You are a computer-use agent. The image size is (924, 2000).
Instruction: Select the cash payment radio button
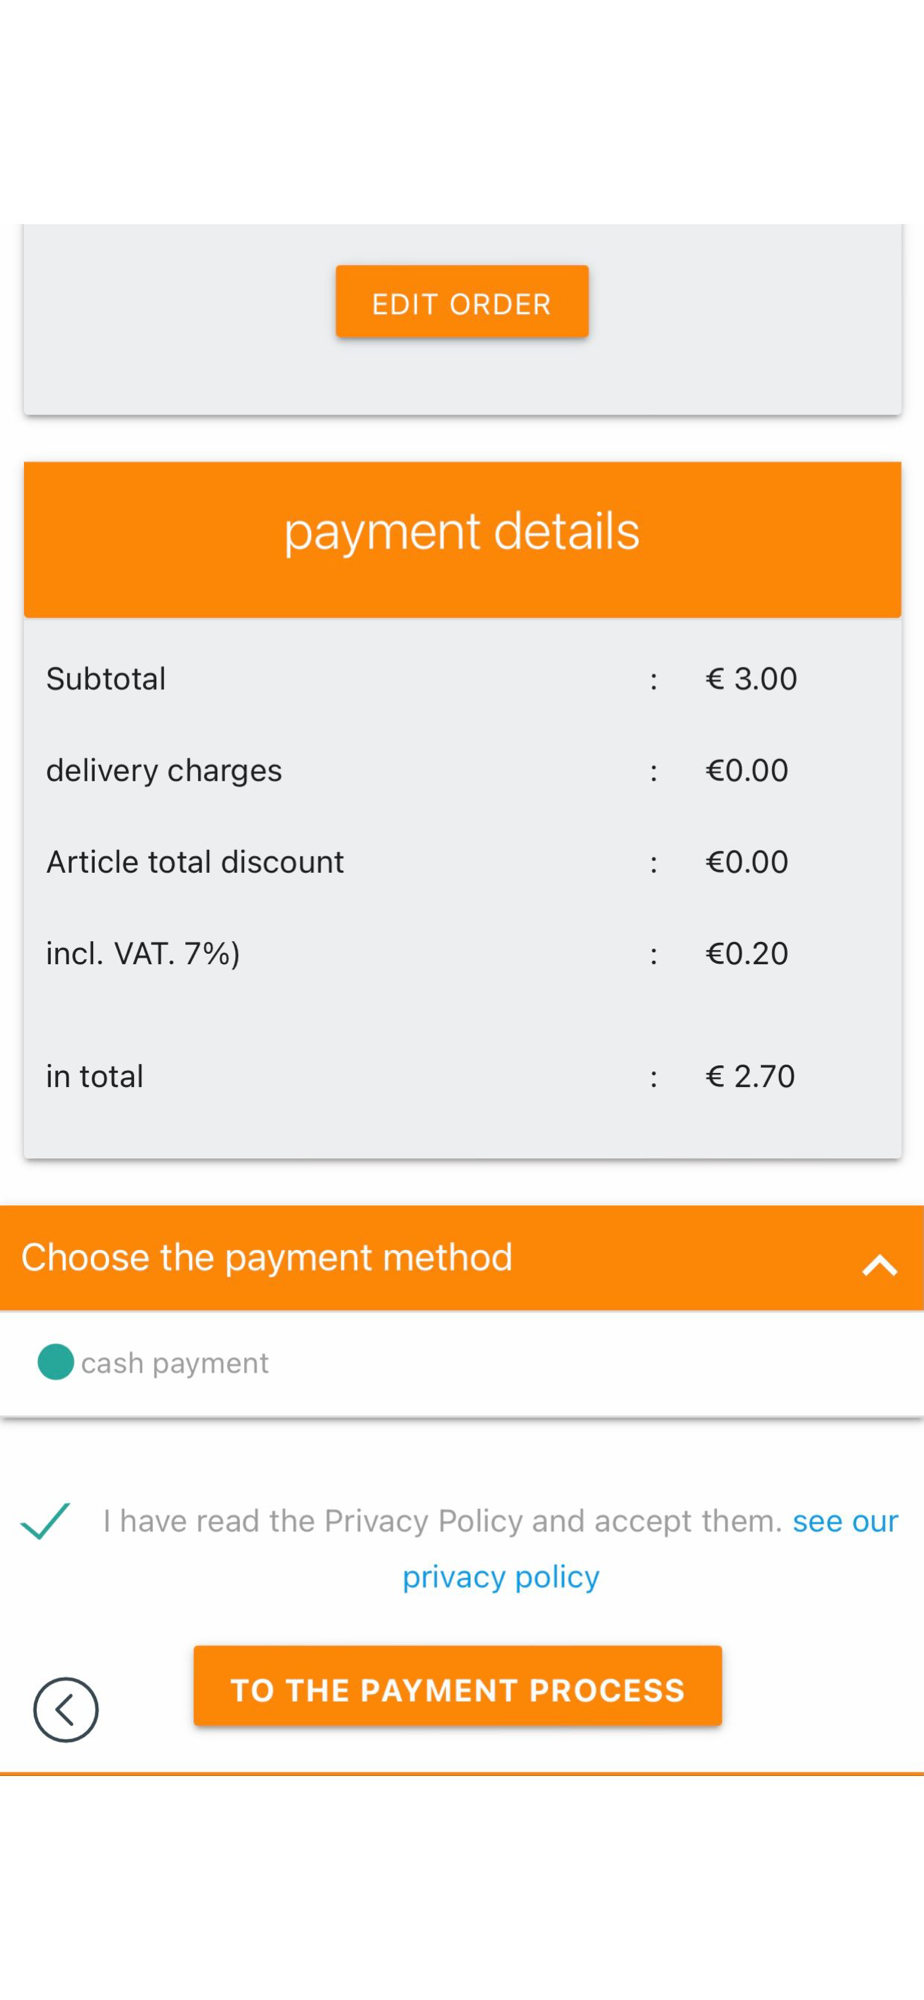pos(56,1362)
